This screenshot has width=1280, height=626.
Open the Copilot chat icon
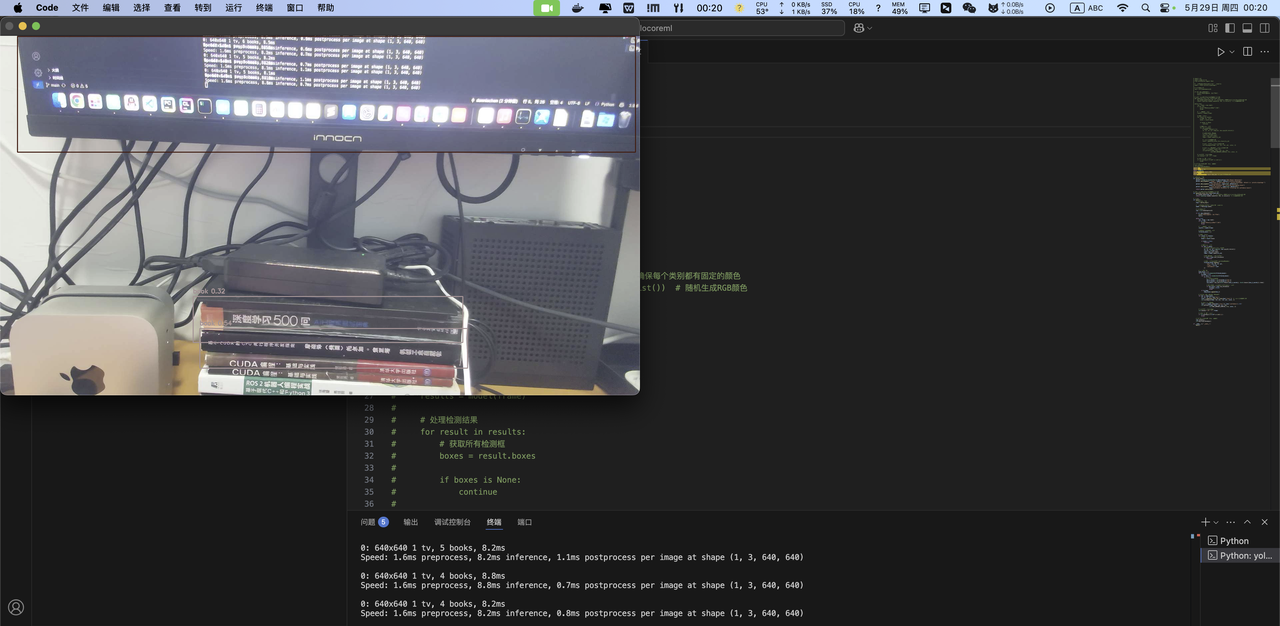pos(859,28)
